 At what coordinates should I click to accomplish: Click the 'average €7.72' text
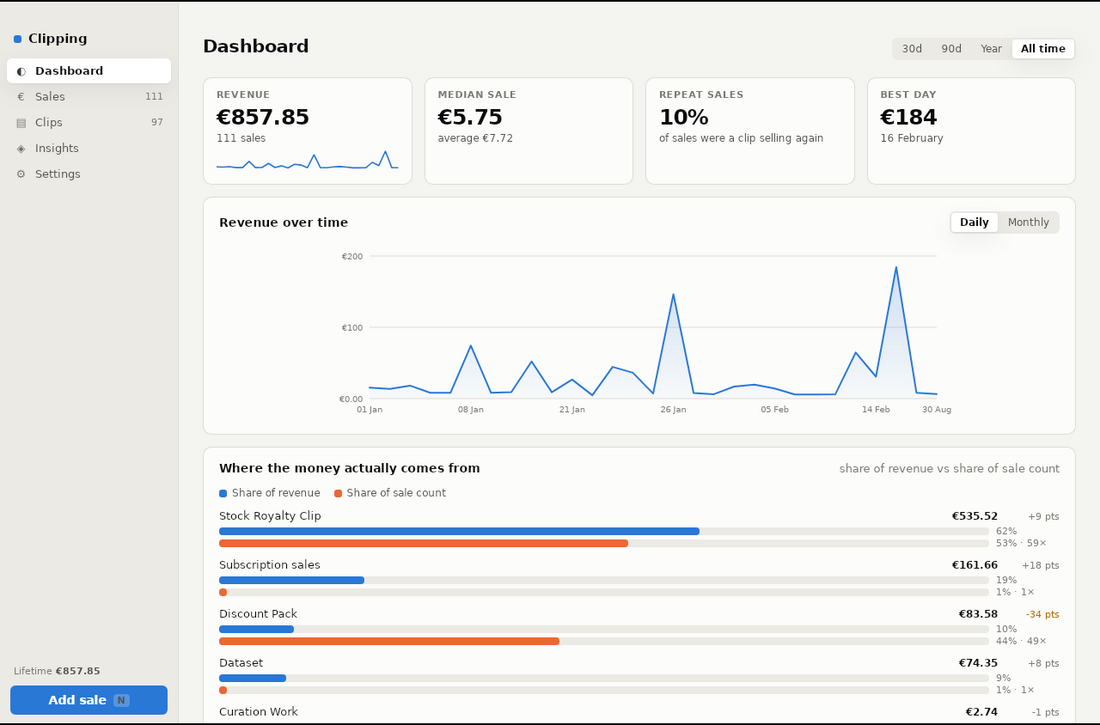[475, 138]
